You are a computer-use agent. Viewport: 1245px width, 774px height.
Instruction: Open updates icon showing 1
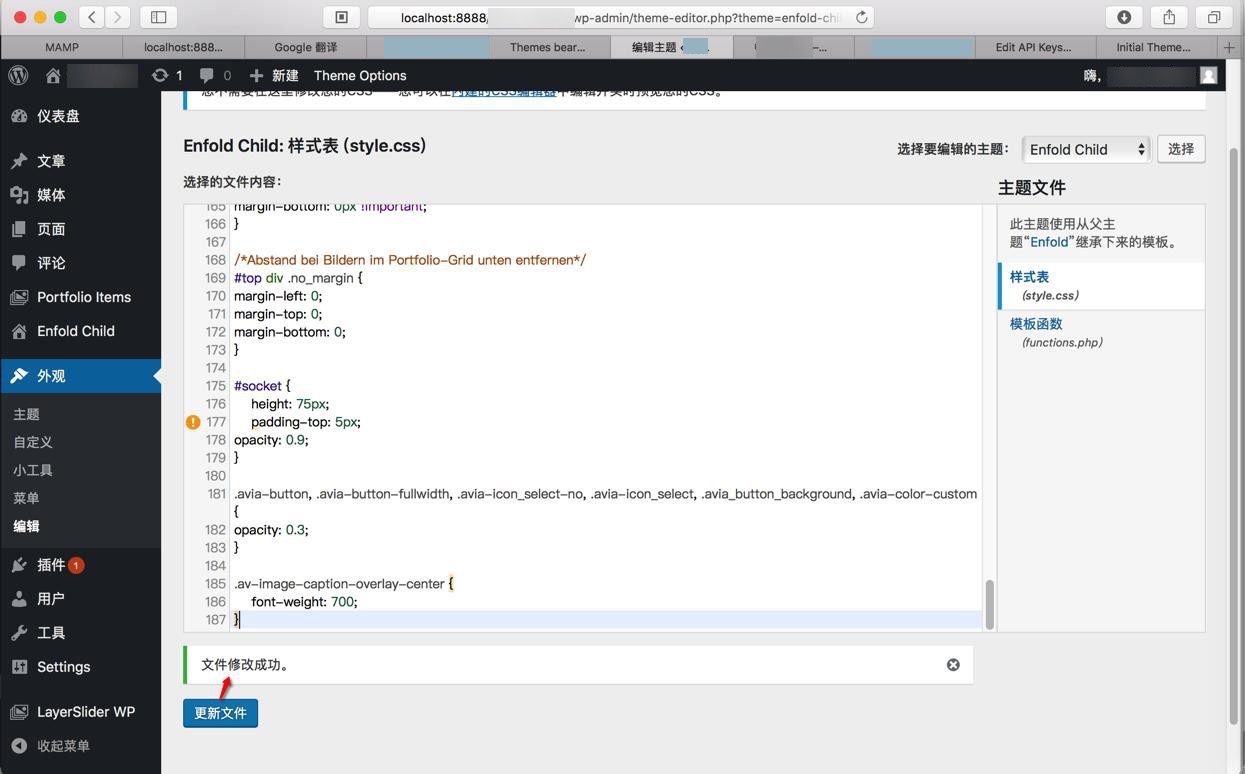[167, 75]
